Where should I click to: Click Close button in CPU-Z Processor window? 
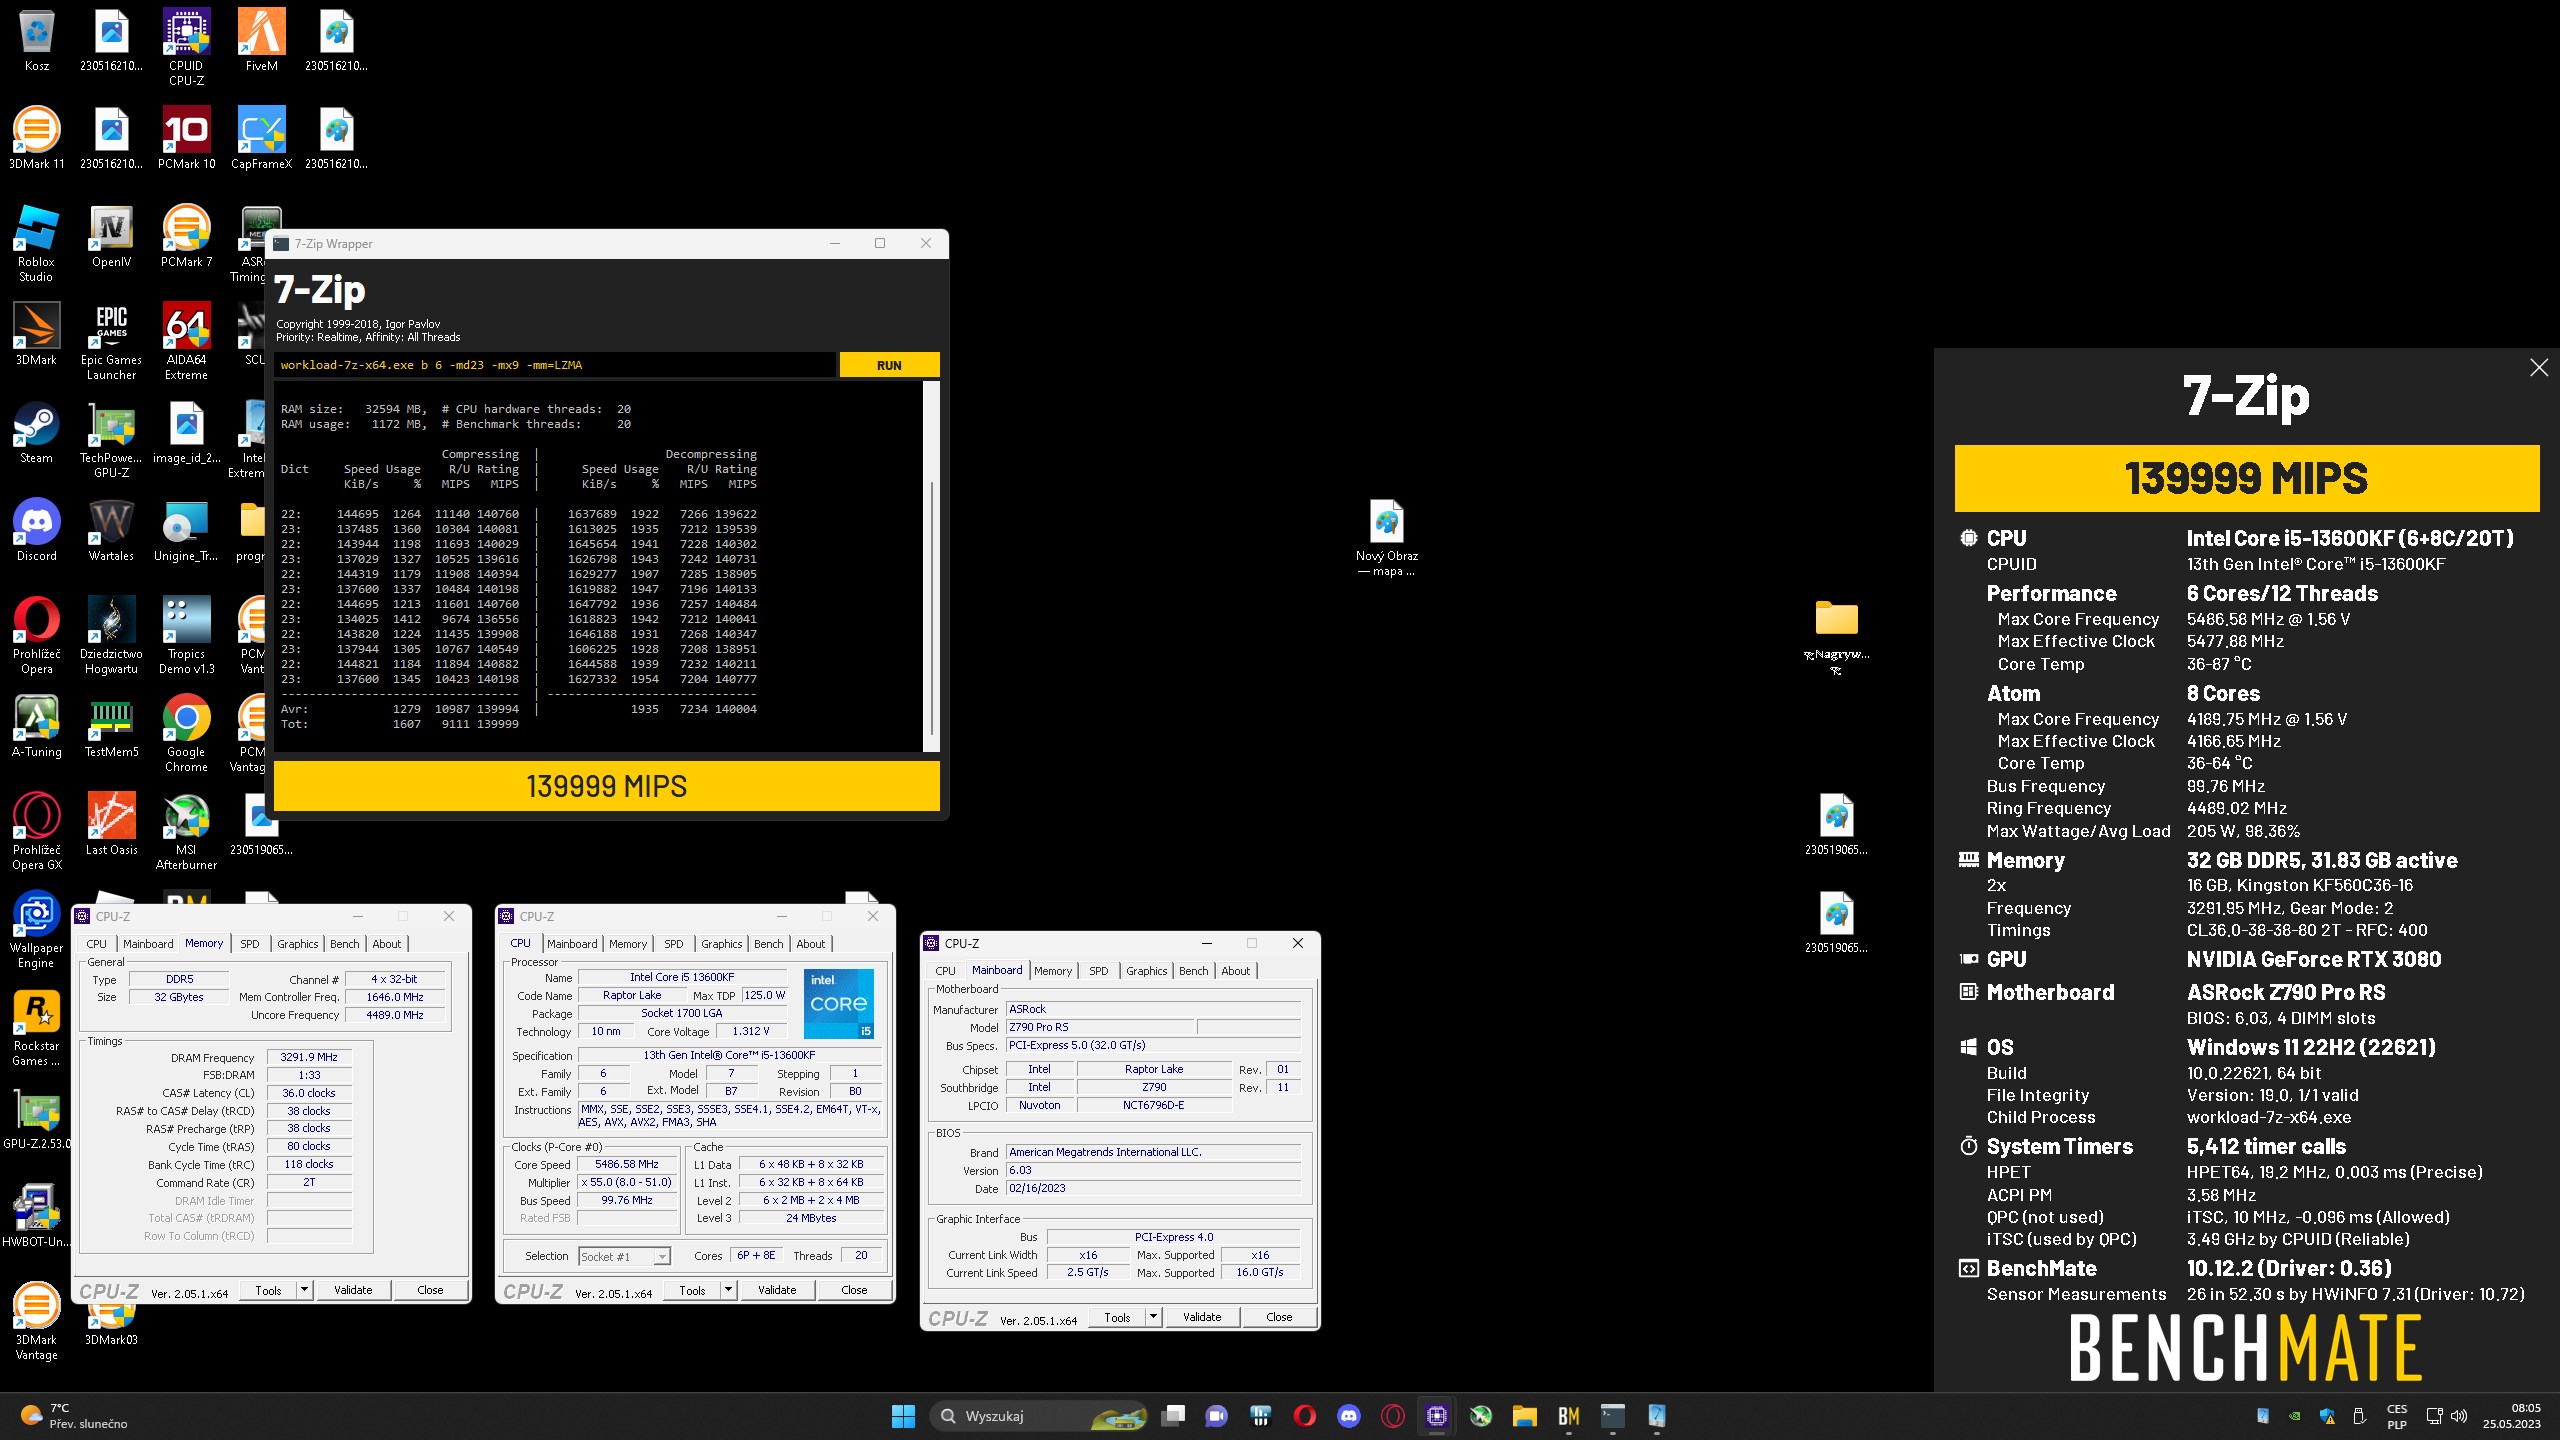(x=854, y=1290)
